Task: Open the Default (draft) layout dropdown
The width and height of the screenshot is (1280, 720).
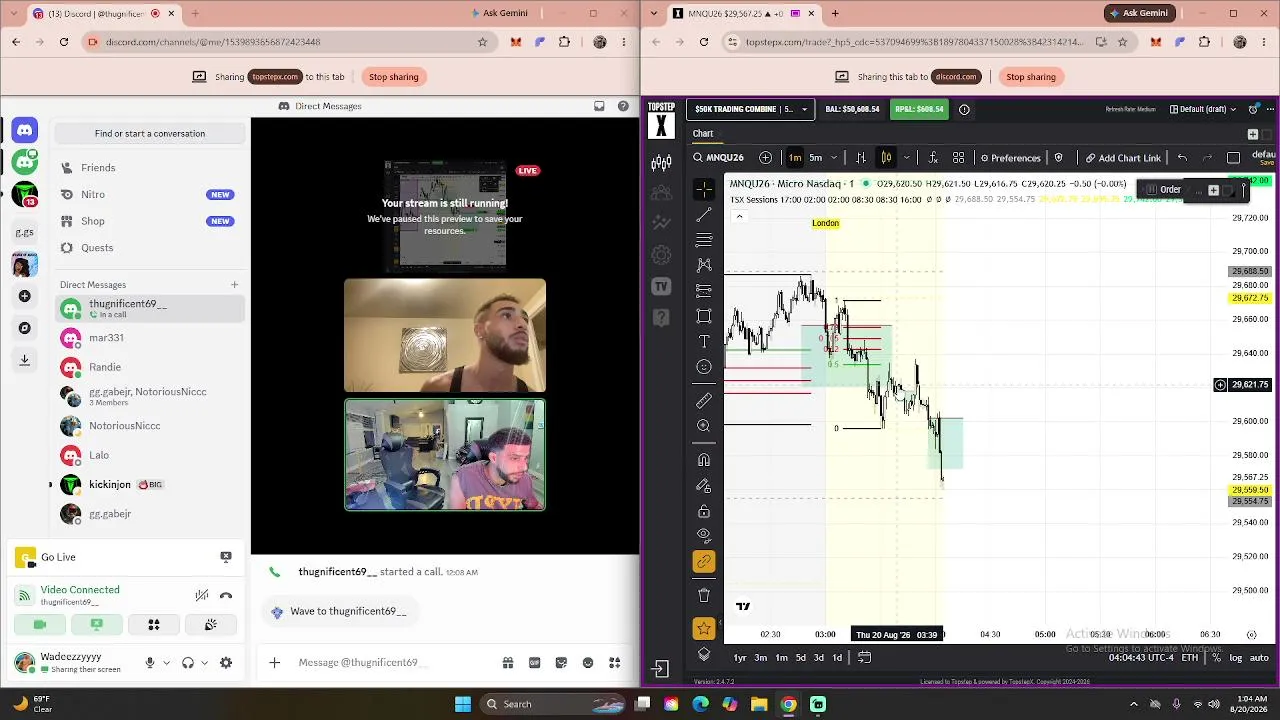Action: (1203, 109)
